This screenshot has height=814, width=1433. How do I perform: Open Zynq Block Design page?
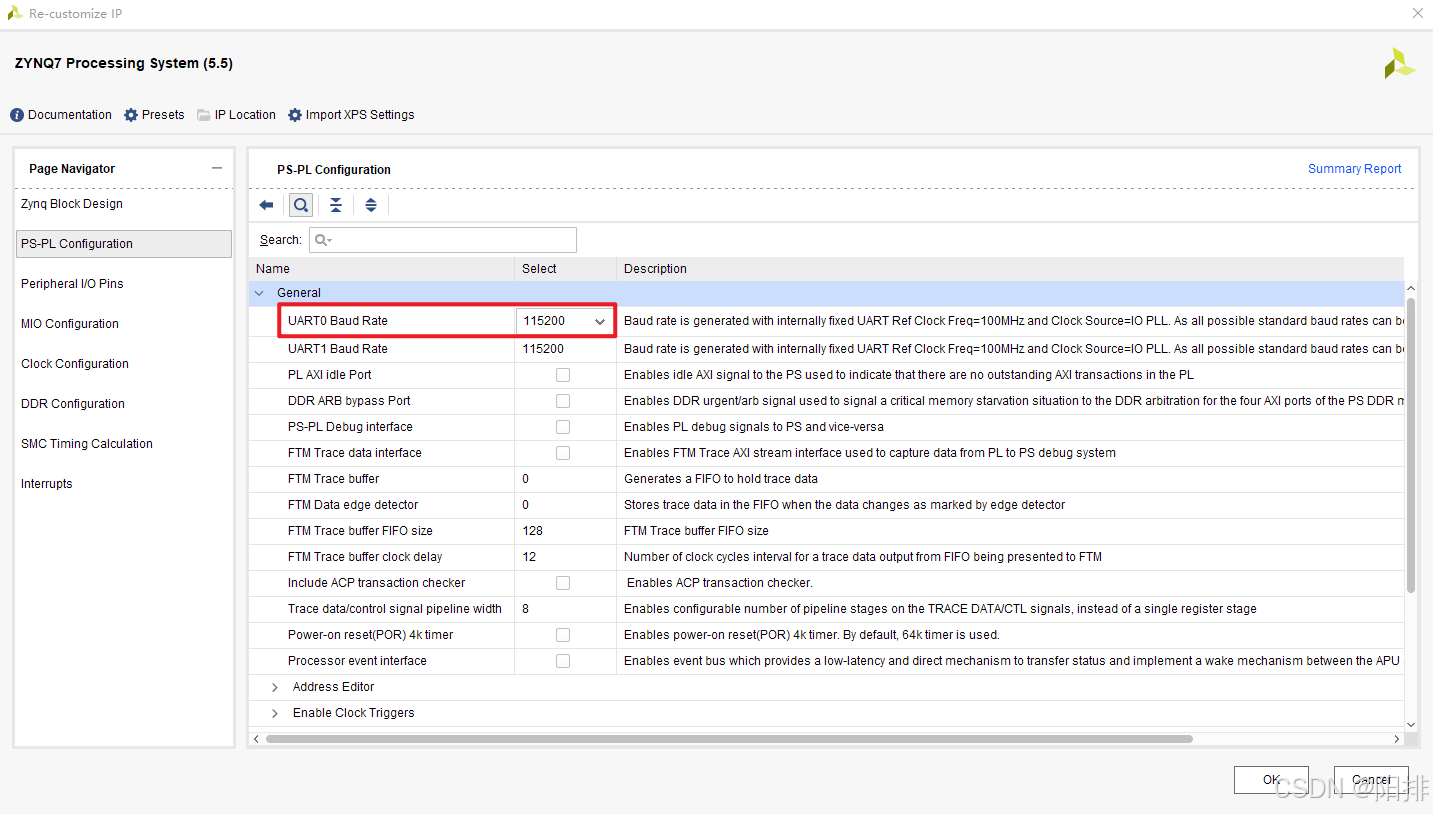72,204
